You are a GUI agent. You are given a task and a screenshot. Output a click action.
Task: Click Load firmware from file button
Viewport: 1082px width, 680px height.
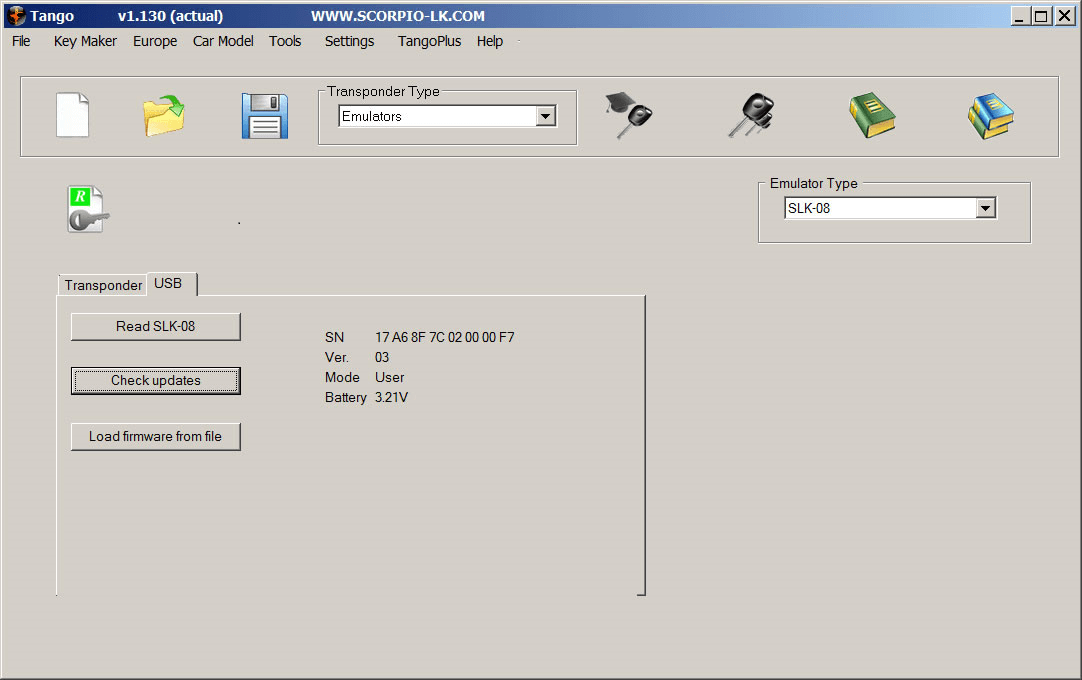tap(156, 436)
